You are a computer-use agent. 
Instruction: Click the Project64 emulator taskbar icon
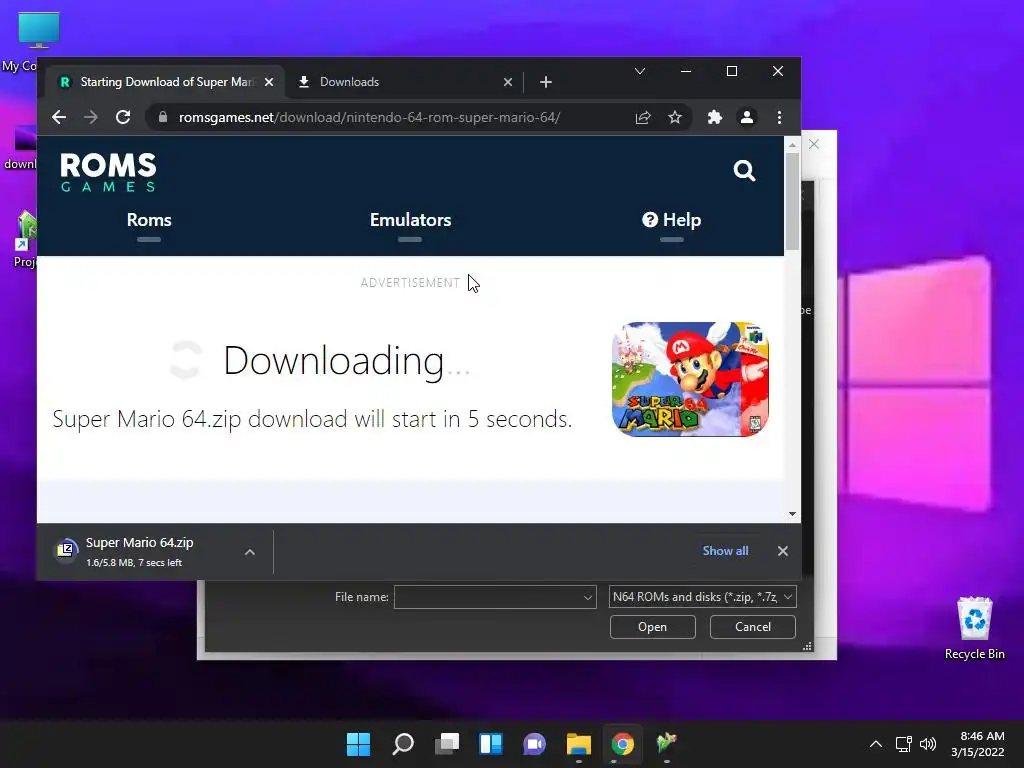666,744
